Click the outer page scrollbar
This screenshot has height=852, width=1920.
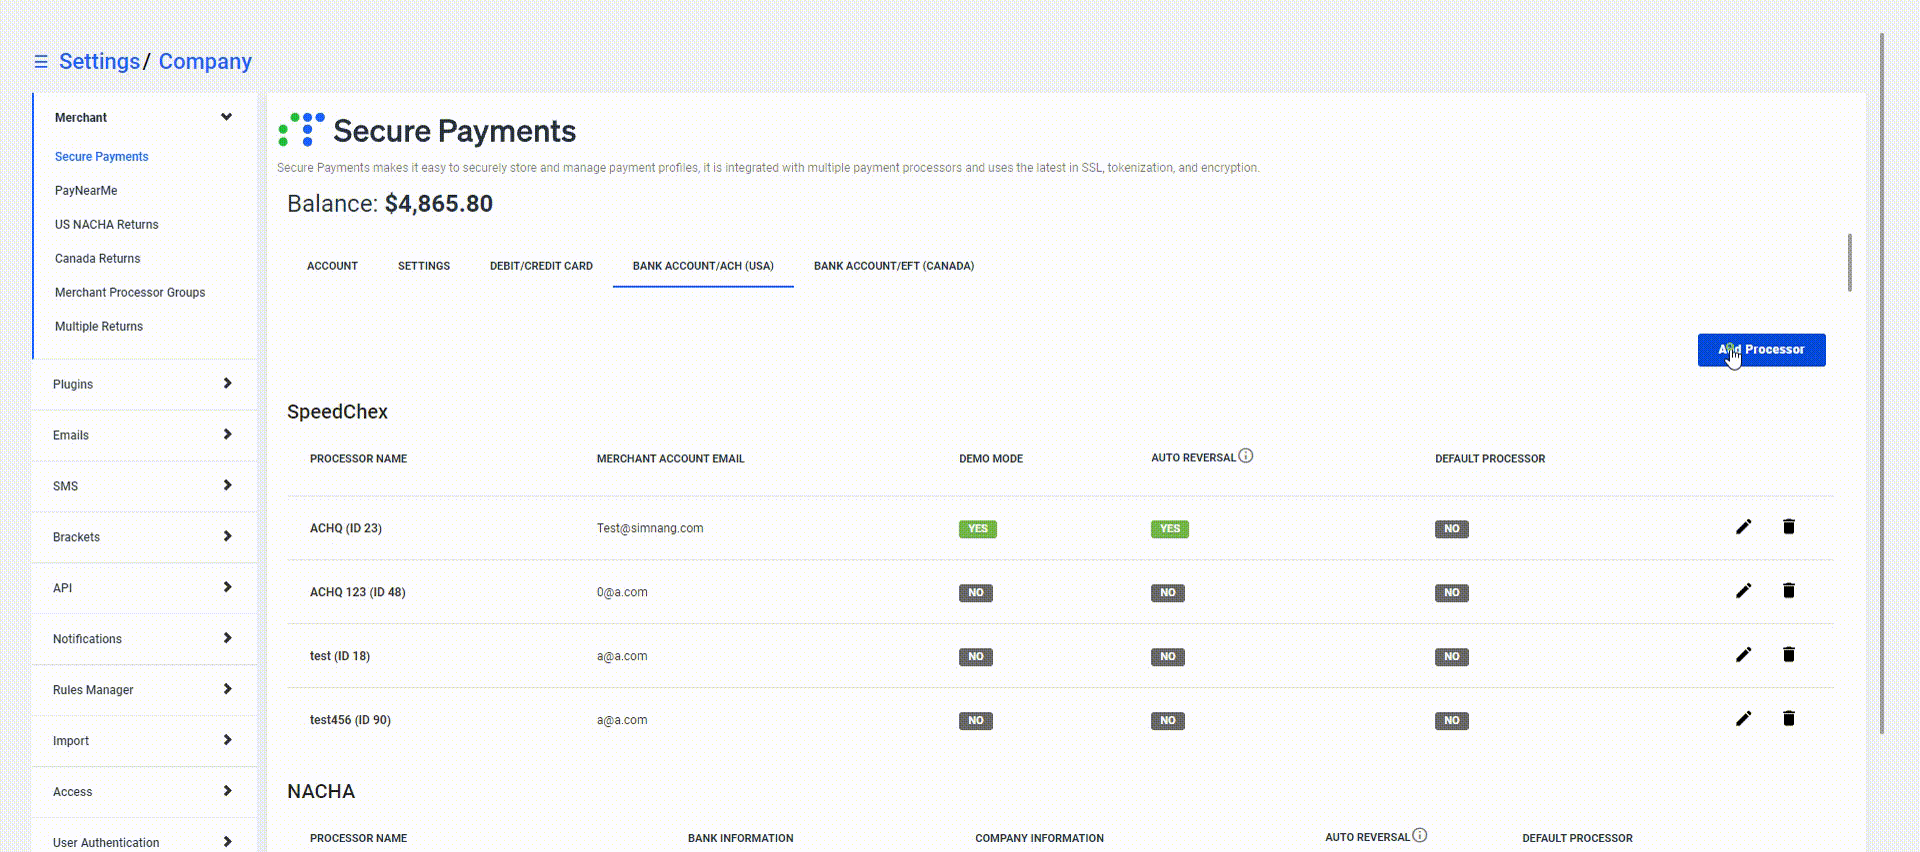click(1882, 384)
